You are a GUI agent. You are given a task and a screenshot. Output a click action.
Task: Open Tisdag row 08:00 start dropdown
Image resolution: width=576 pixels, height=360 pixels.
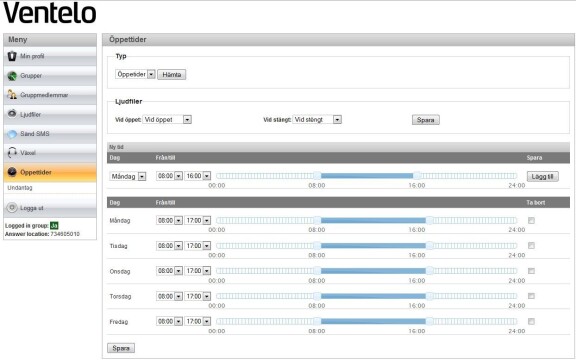169,245
